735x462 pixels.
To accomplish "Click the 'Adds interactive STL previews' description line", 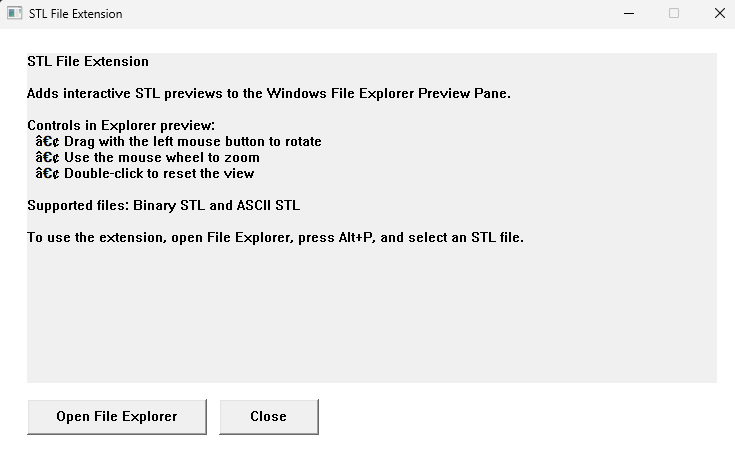I will pos(269,93).
